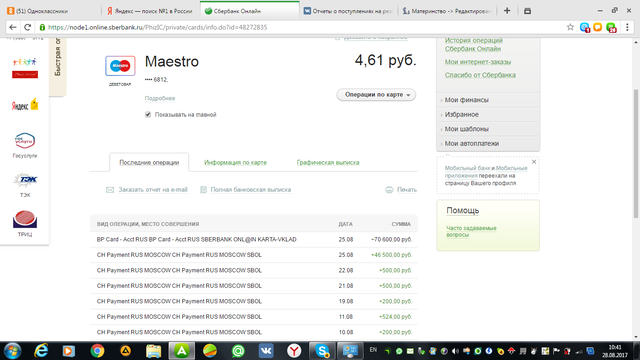
Task: Reload the page with the refresh icon
Action: (27, 27)
